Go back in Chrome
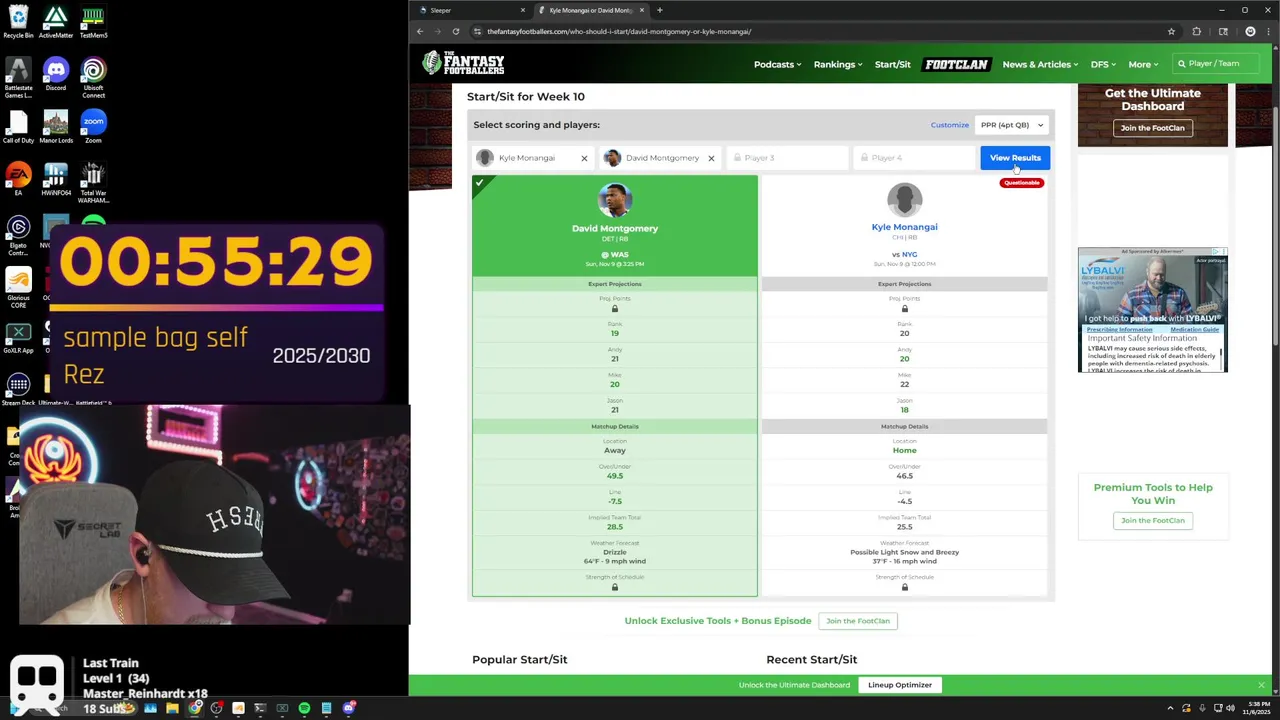Screen dimensions: 1280x720 pyautogui.click(x=420, y=31)
